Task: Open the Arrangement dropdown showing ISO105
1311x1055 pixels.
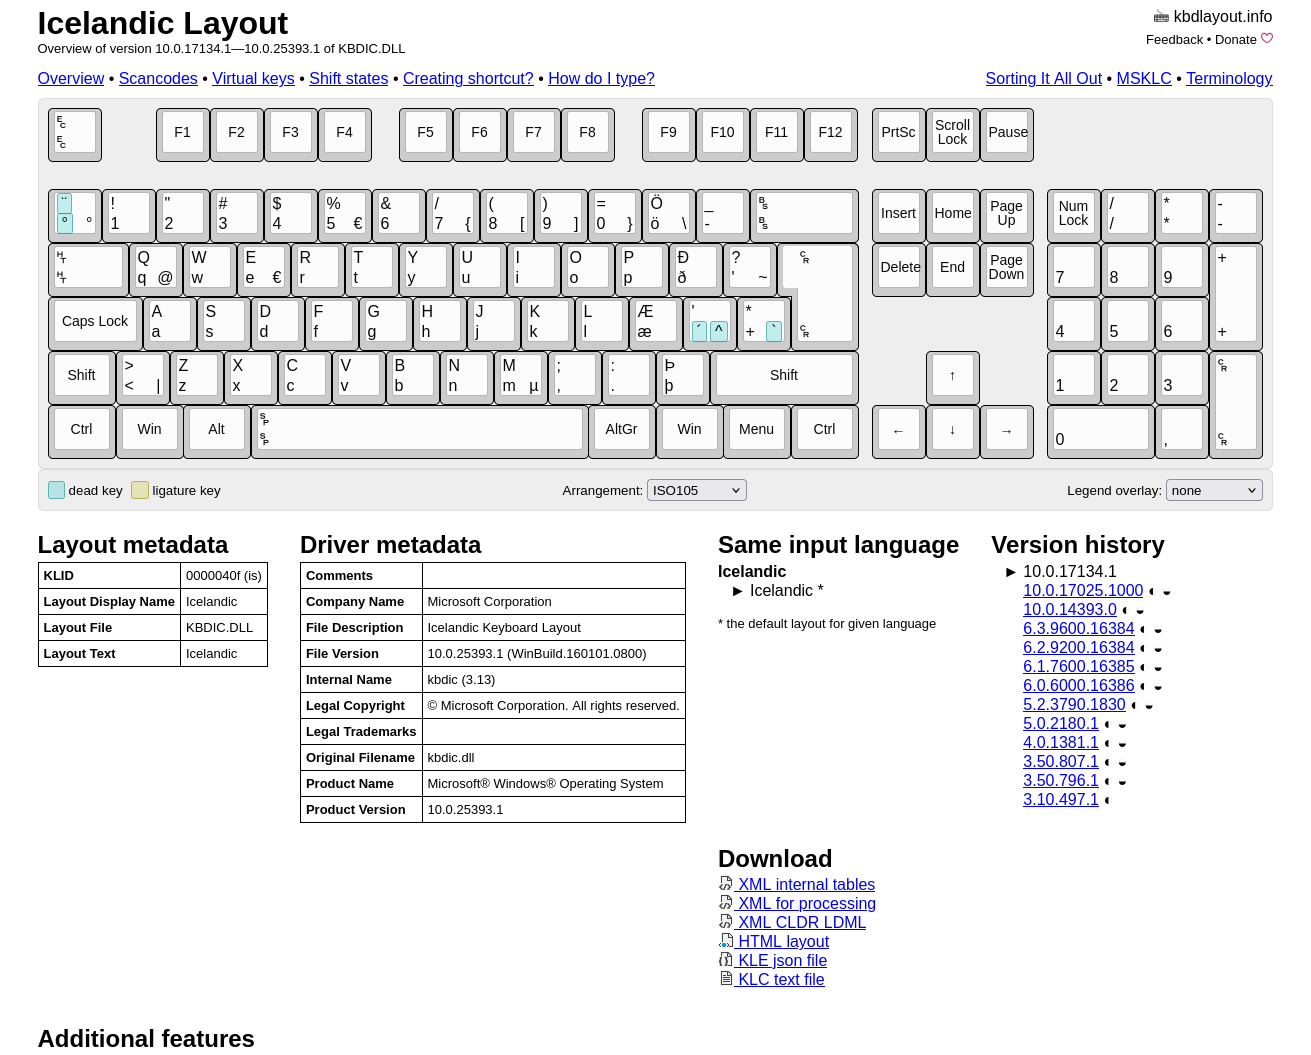Action: click(x=697, y=490)
